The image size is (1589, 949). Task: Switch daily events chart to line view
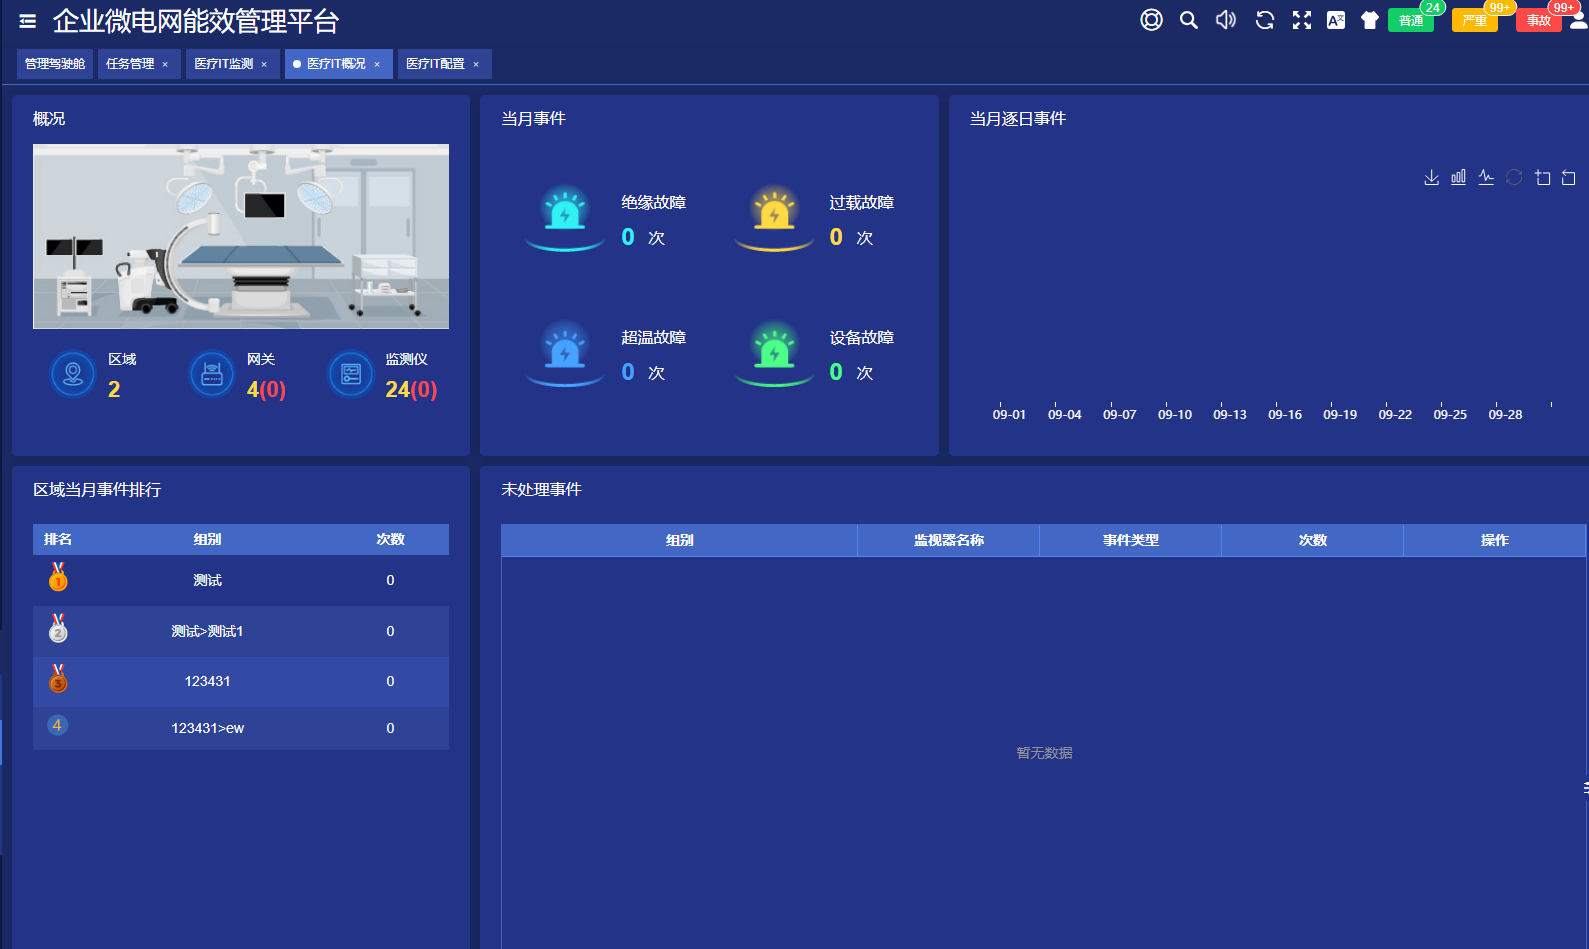click(x=1486, y=178)
